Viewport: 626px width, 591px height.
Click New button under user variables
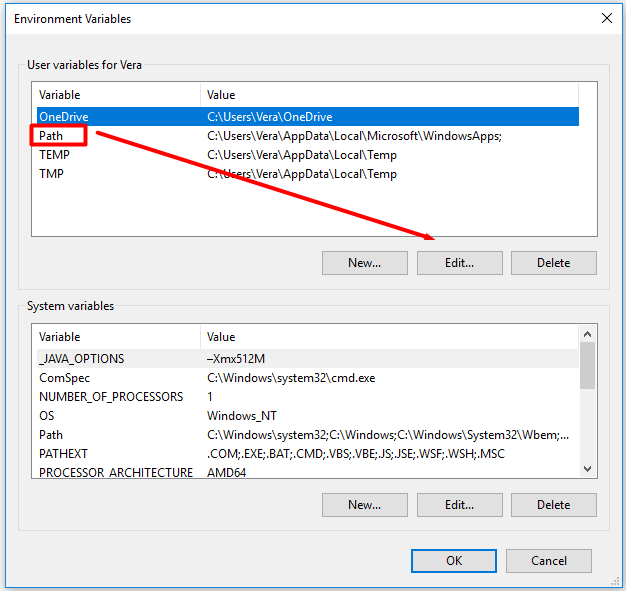click(x=364, y=263)
